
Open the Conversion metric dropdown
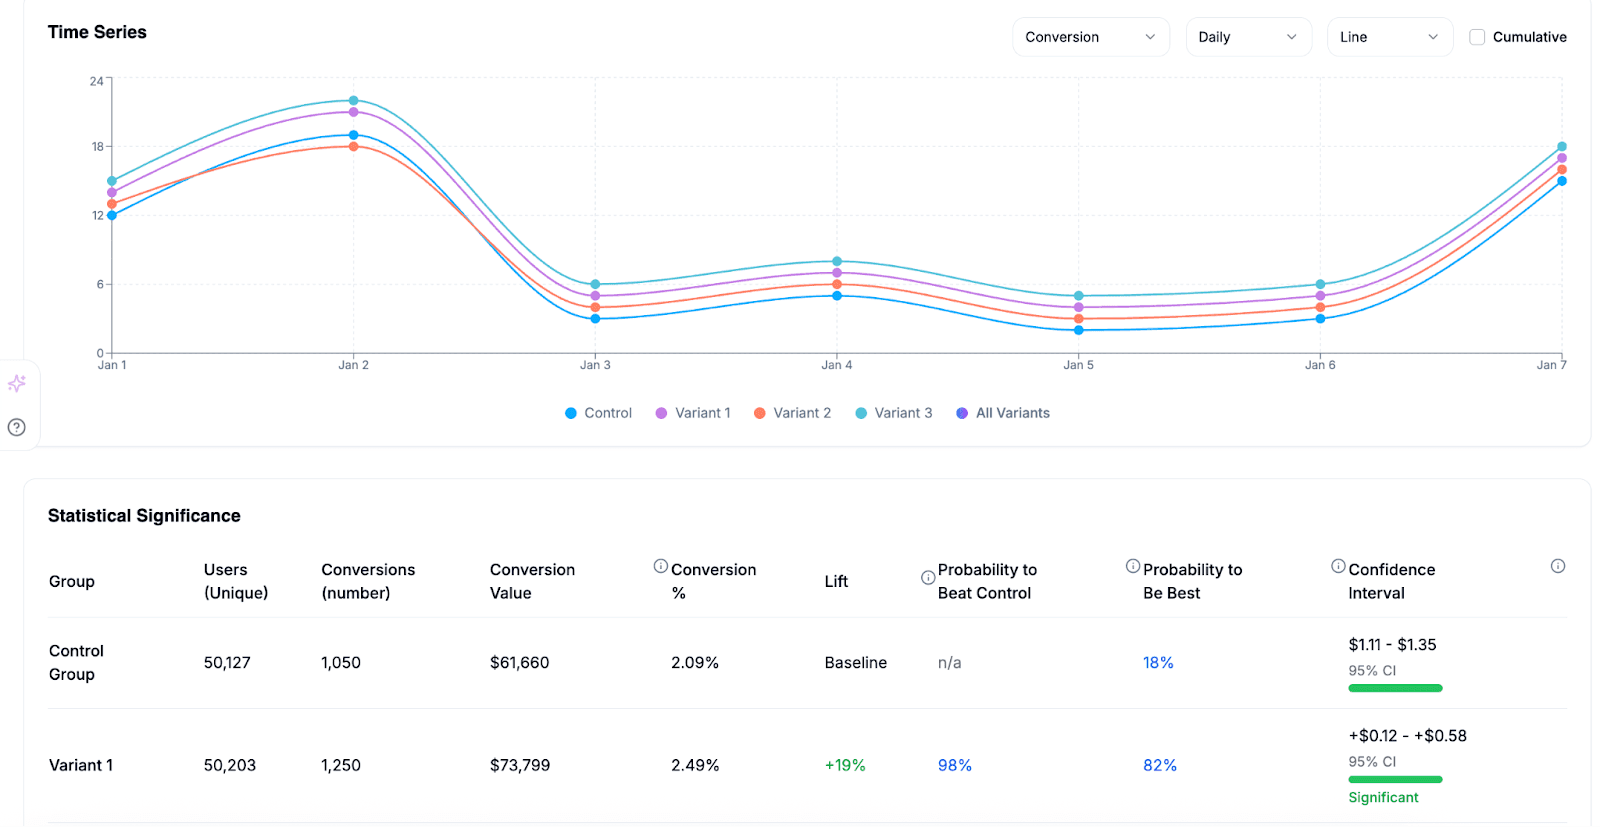1090,37
